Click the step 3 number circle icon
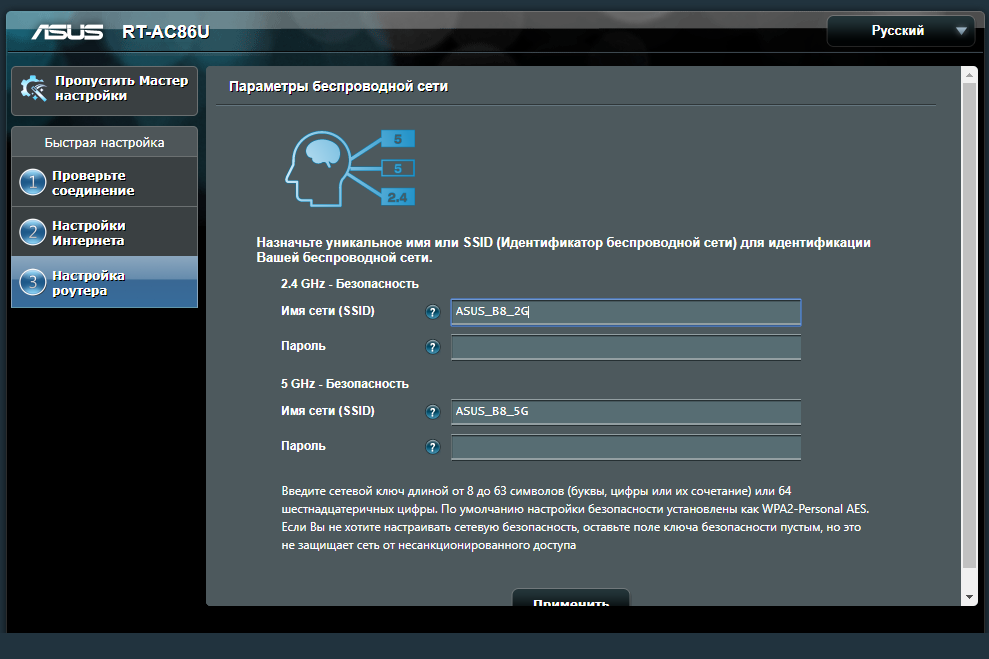This screenshot has width=989, height=659. (33, 282)
